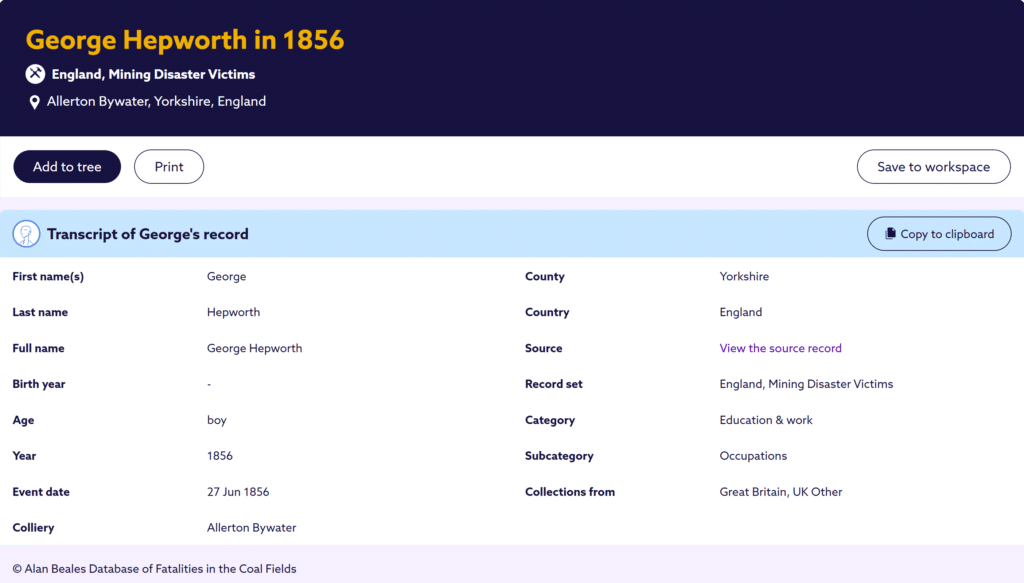Open the View the source record link
Viewport: 1024px width, 583px height.
[780, 348]
